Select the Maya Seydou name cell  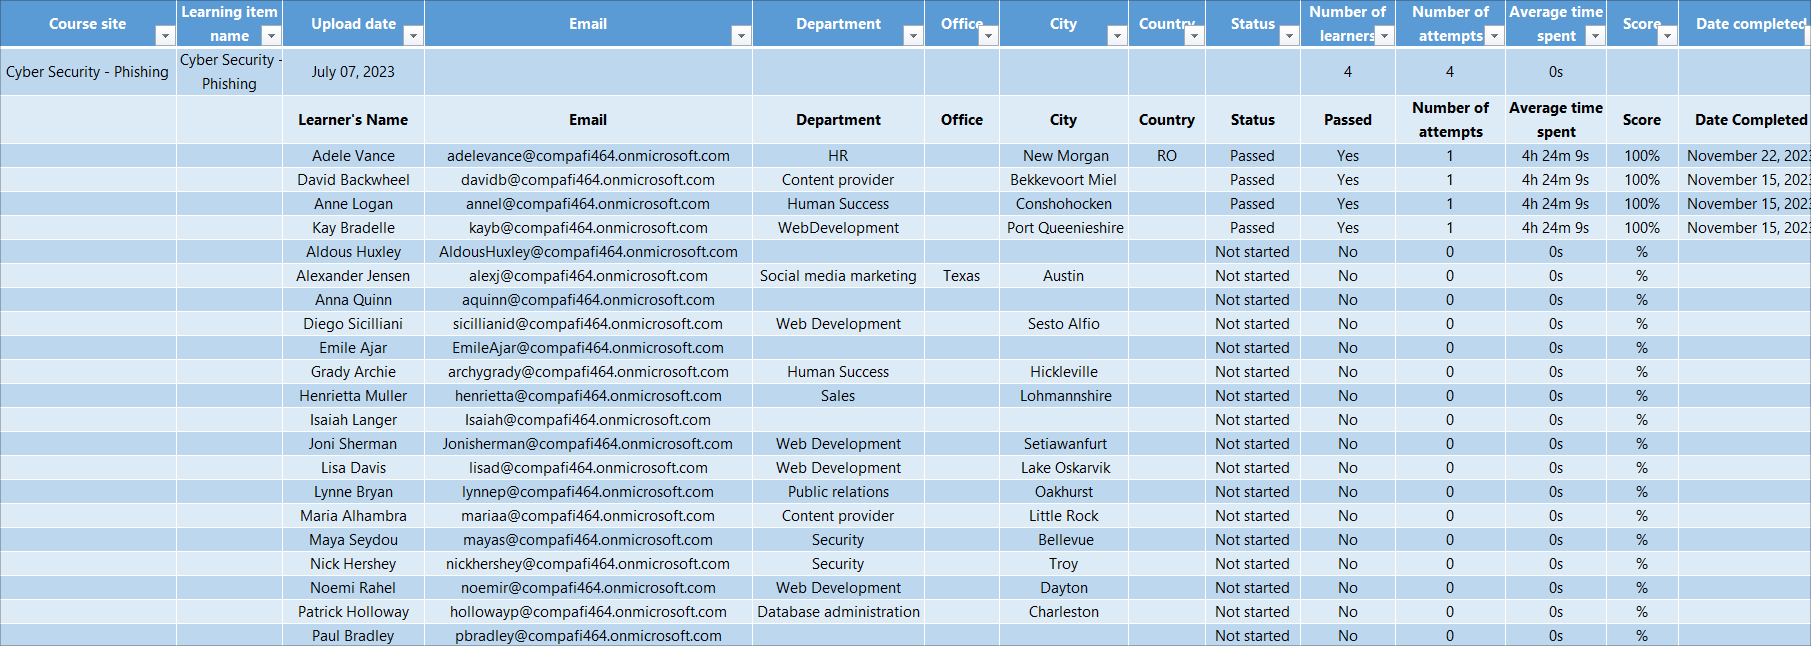[x=353, y=540]
